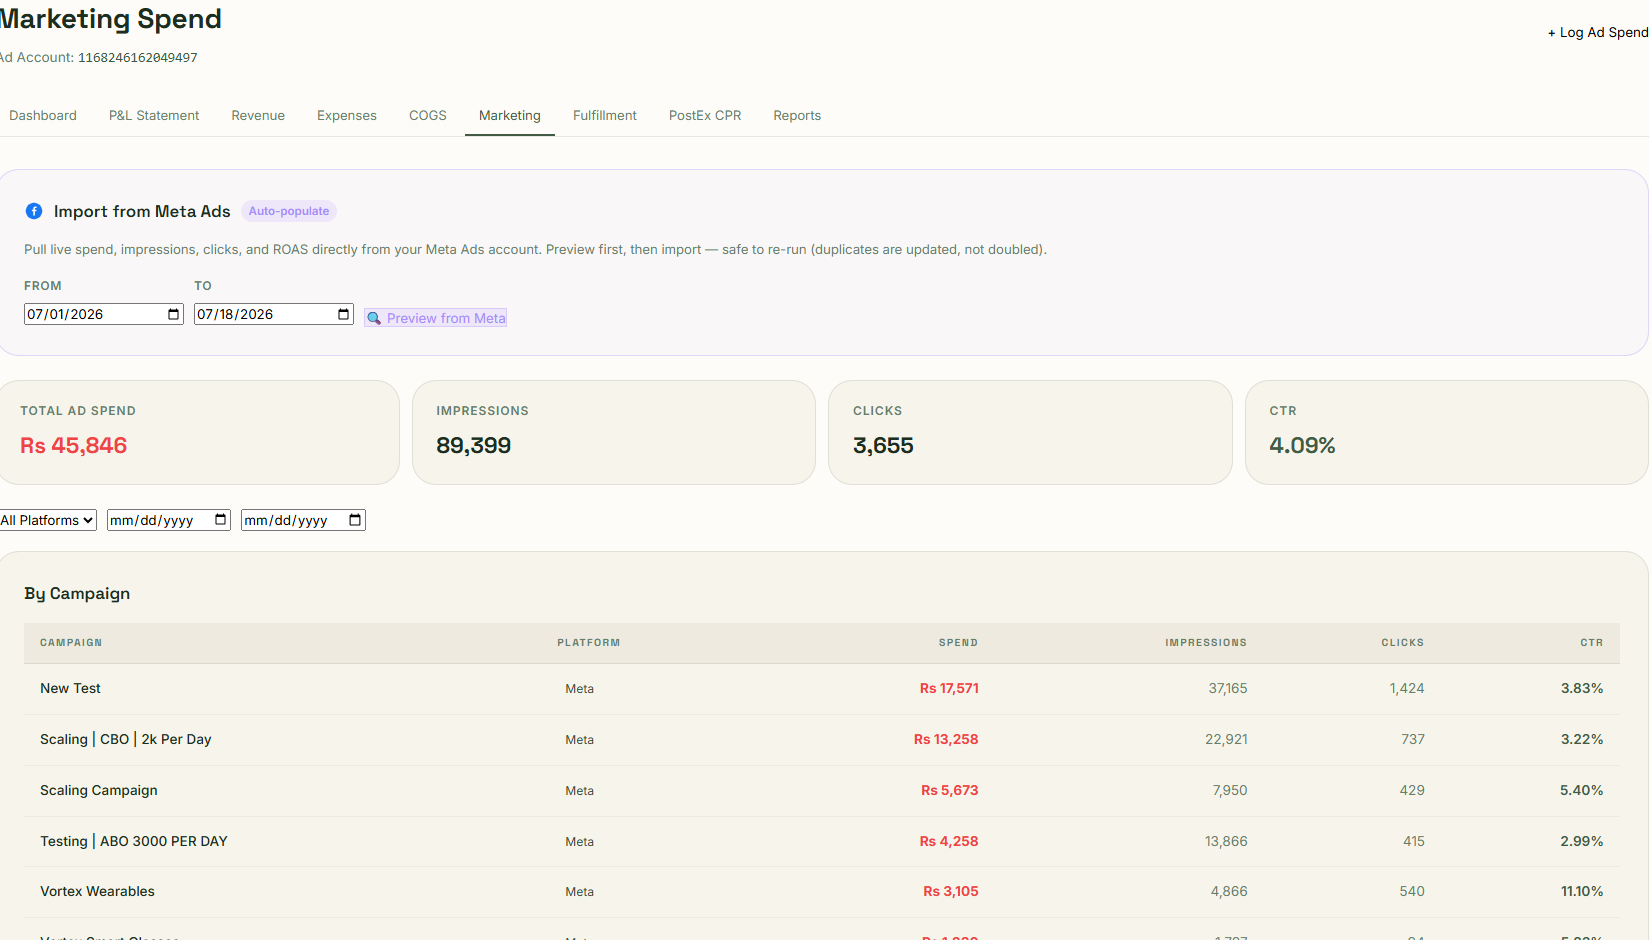1652x940 pixels.
Task: Select Scaling | CBO | 2k Per Day campaign
Action: pos(822,740)
